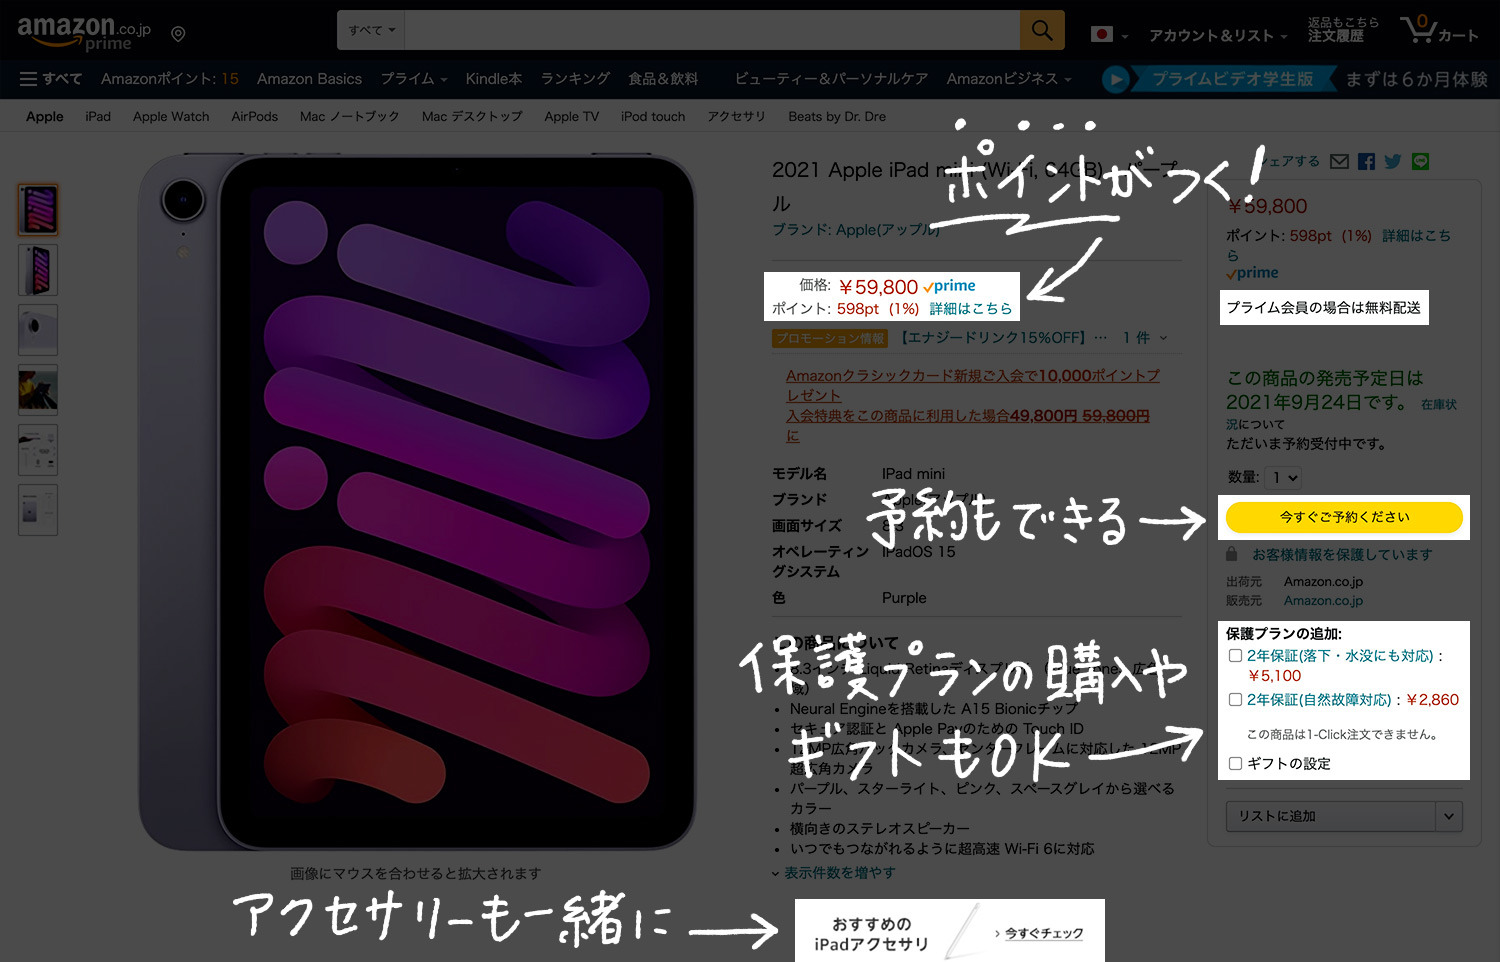
Task: Click the Amazonポイント: 15 link
Action: [169, 78]
